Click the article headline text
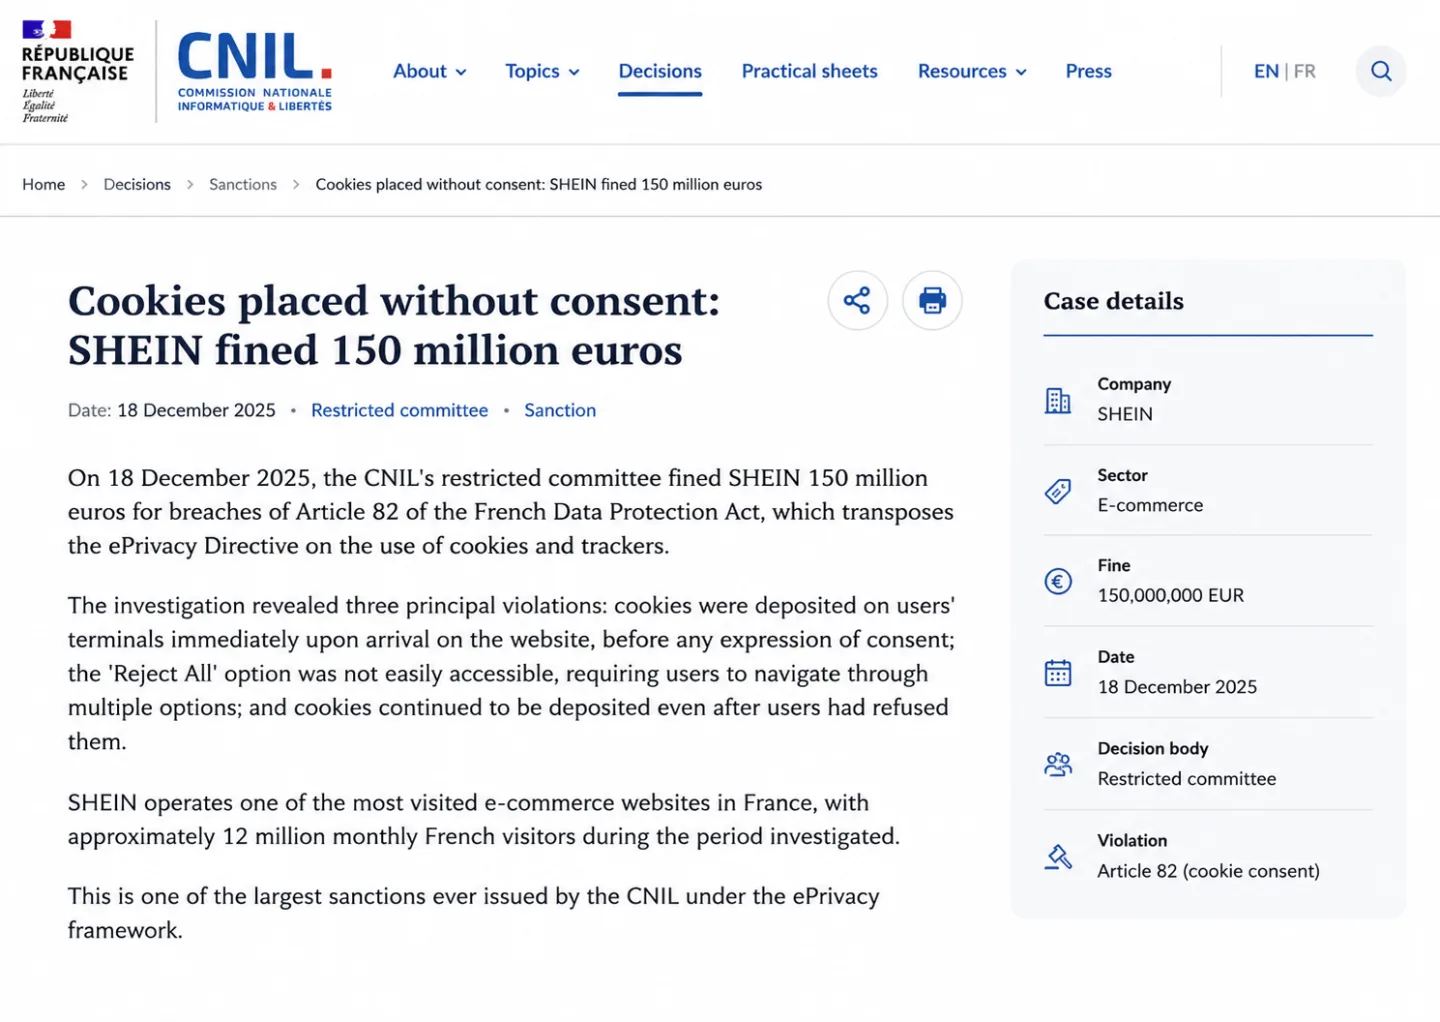The width and height of the screenshot is (1440, 1022). [x=394, y=325]
